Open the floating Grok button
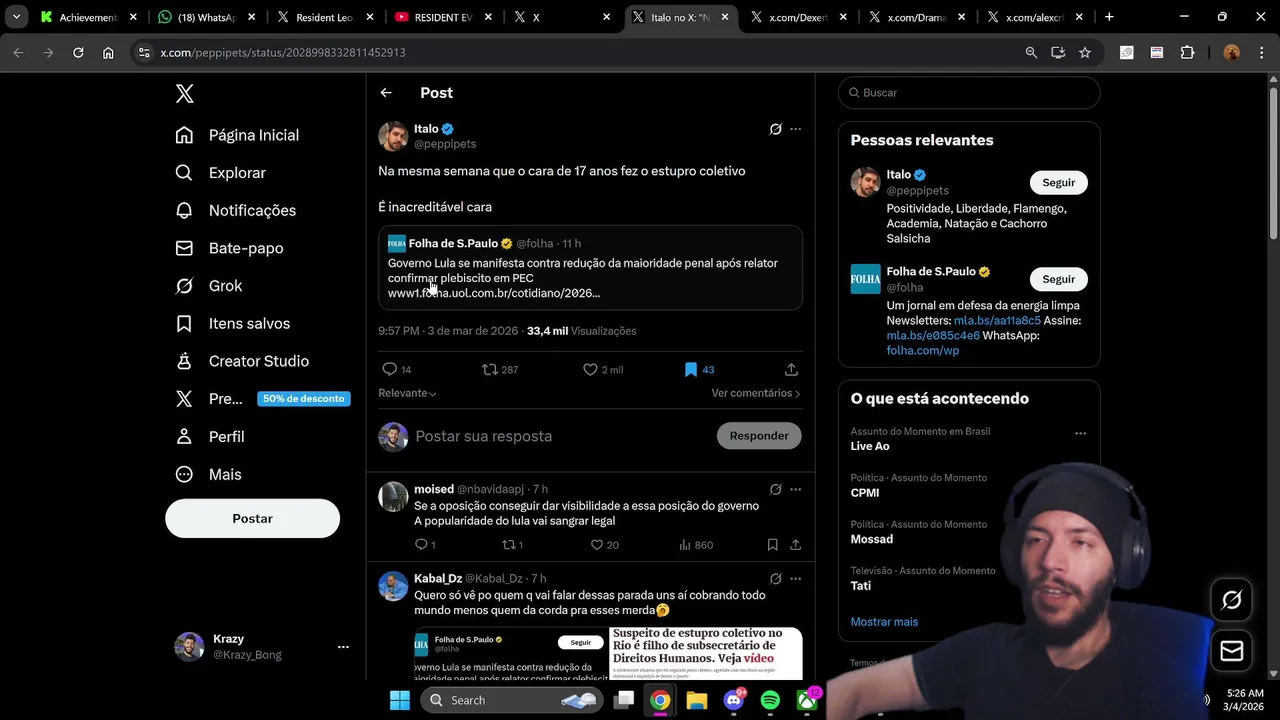The image size is (1280, 720). [x=1232, y=600]
